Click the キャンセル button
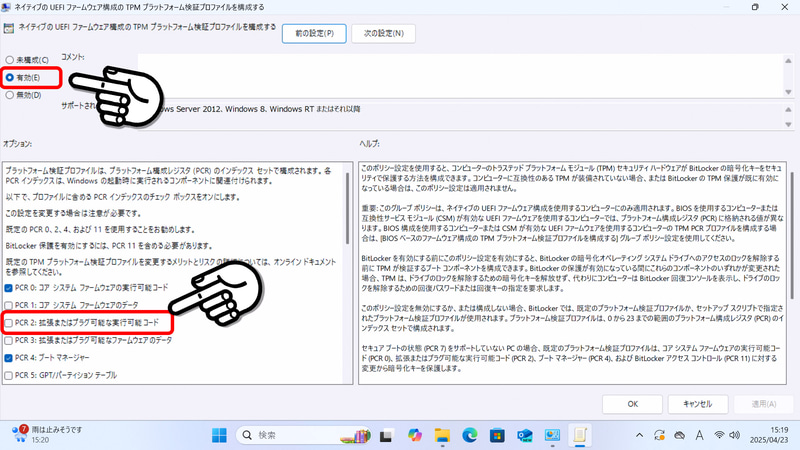This screenshot has width=800, height=450. point(697,404)
